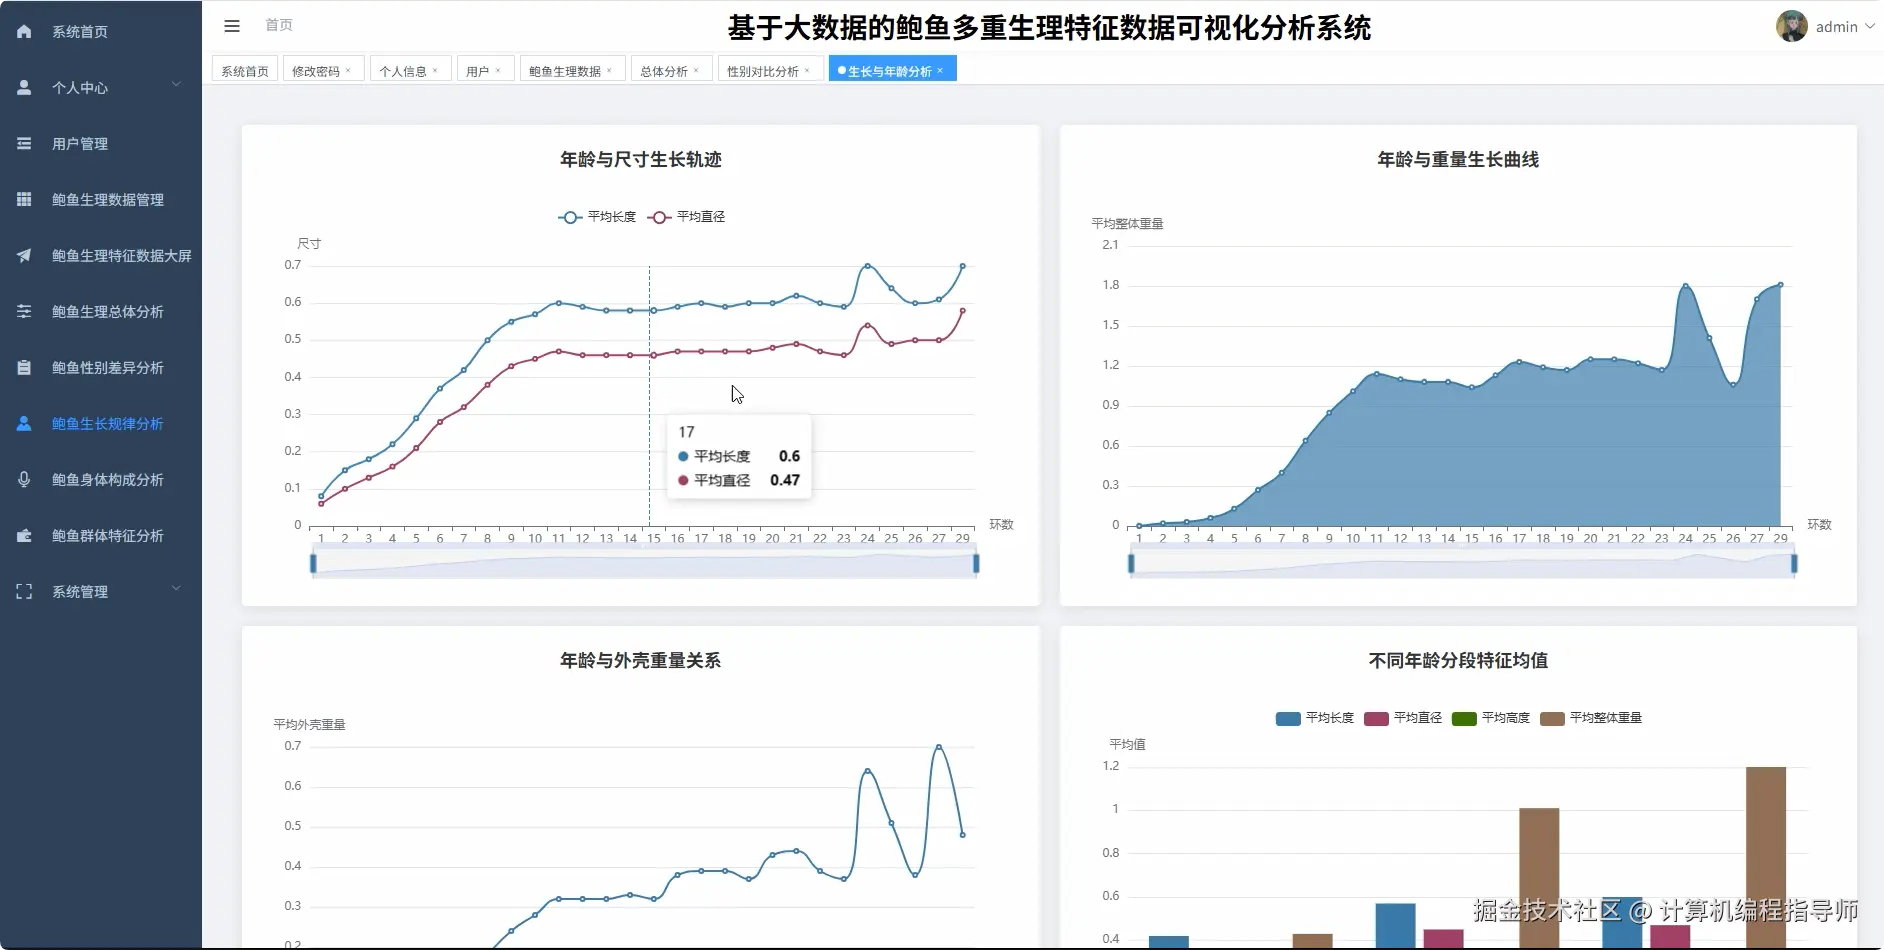Open 鲍鱼生理总体分析 in the sidebar
The height and width of the screenshot is (950, 1884).
pyautogui.click(x=101, y=312)
